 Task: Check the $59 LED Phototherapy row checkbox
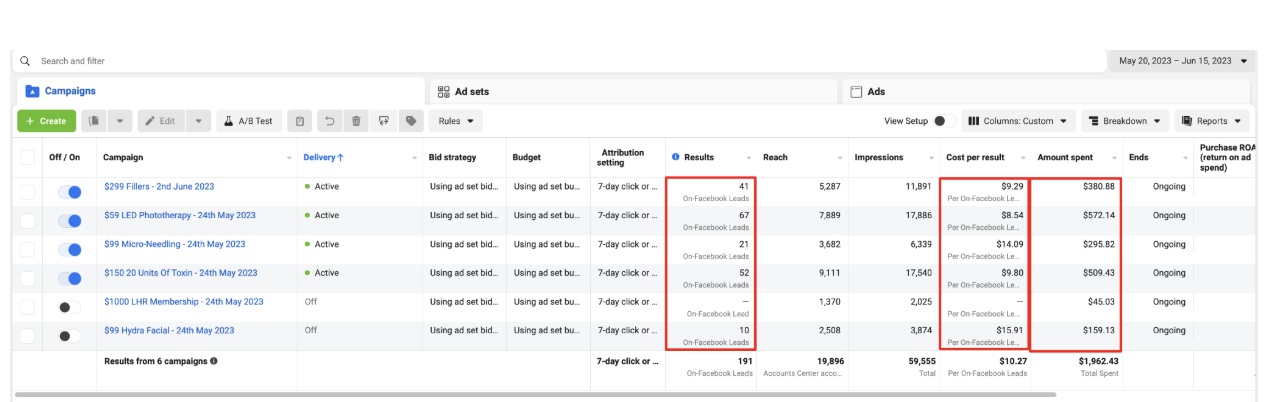27,221
